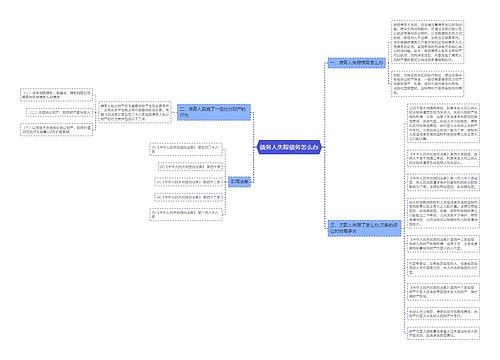Select leaf note beginning with (一)
This screenshot has width=500, height=360.
(57, 95)
